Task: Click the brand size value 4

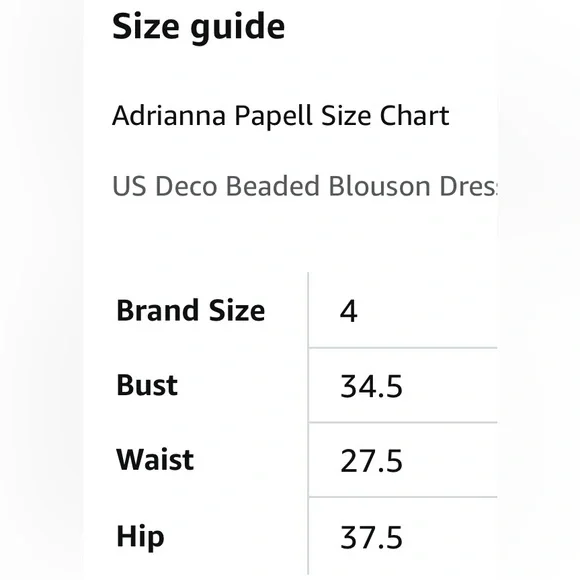Action: 348,311
